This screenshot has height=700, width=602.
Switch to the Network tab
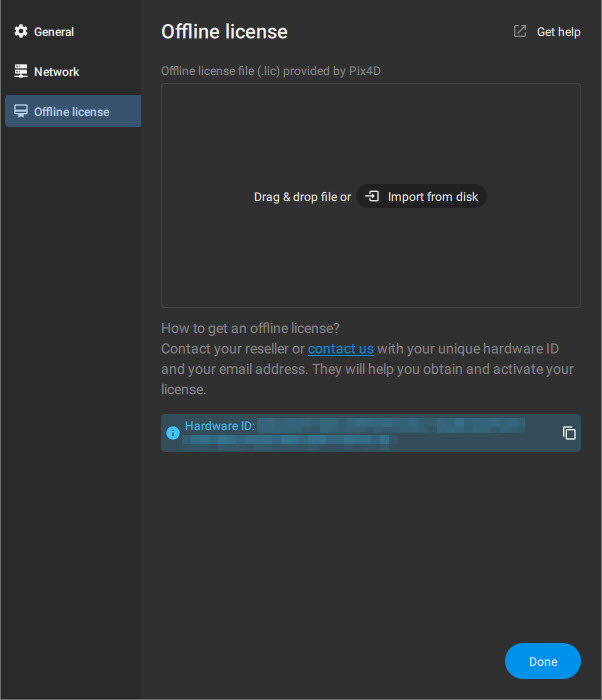click(x=57, y=72)
